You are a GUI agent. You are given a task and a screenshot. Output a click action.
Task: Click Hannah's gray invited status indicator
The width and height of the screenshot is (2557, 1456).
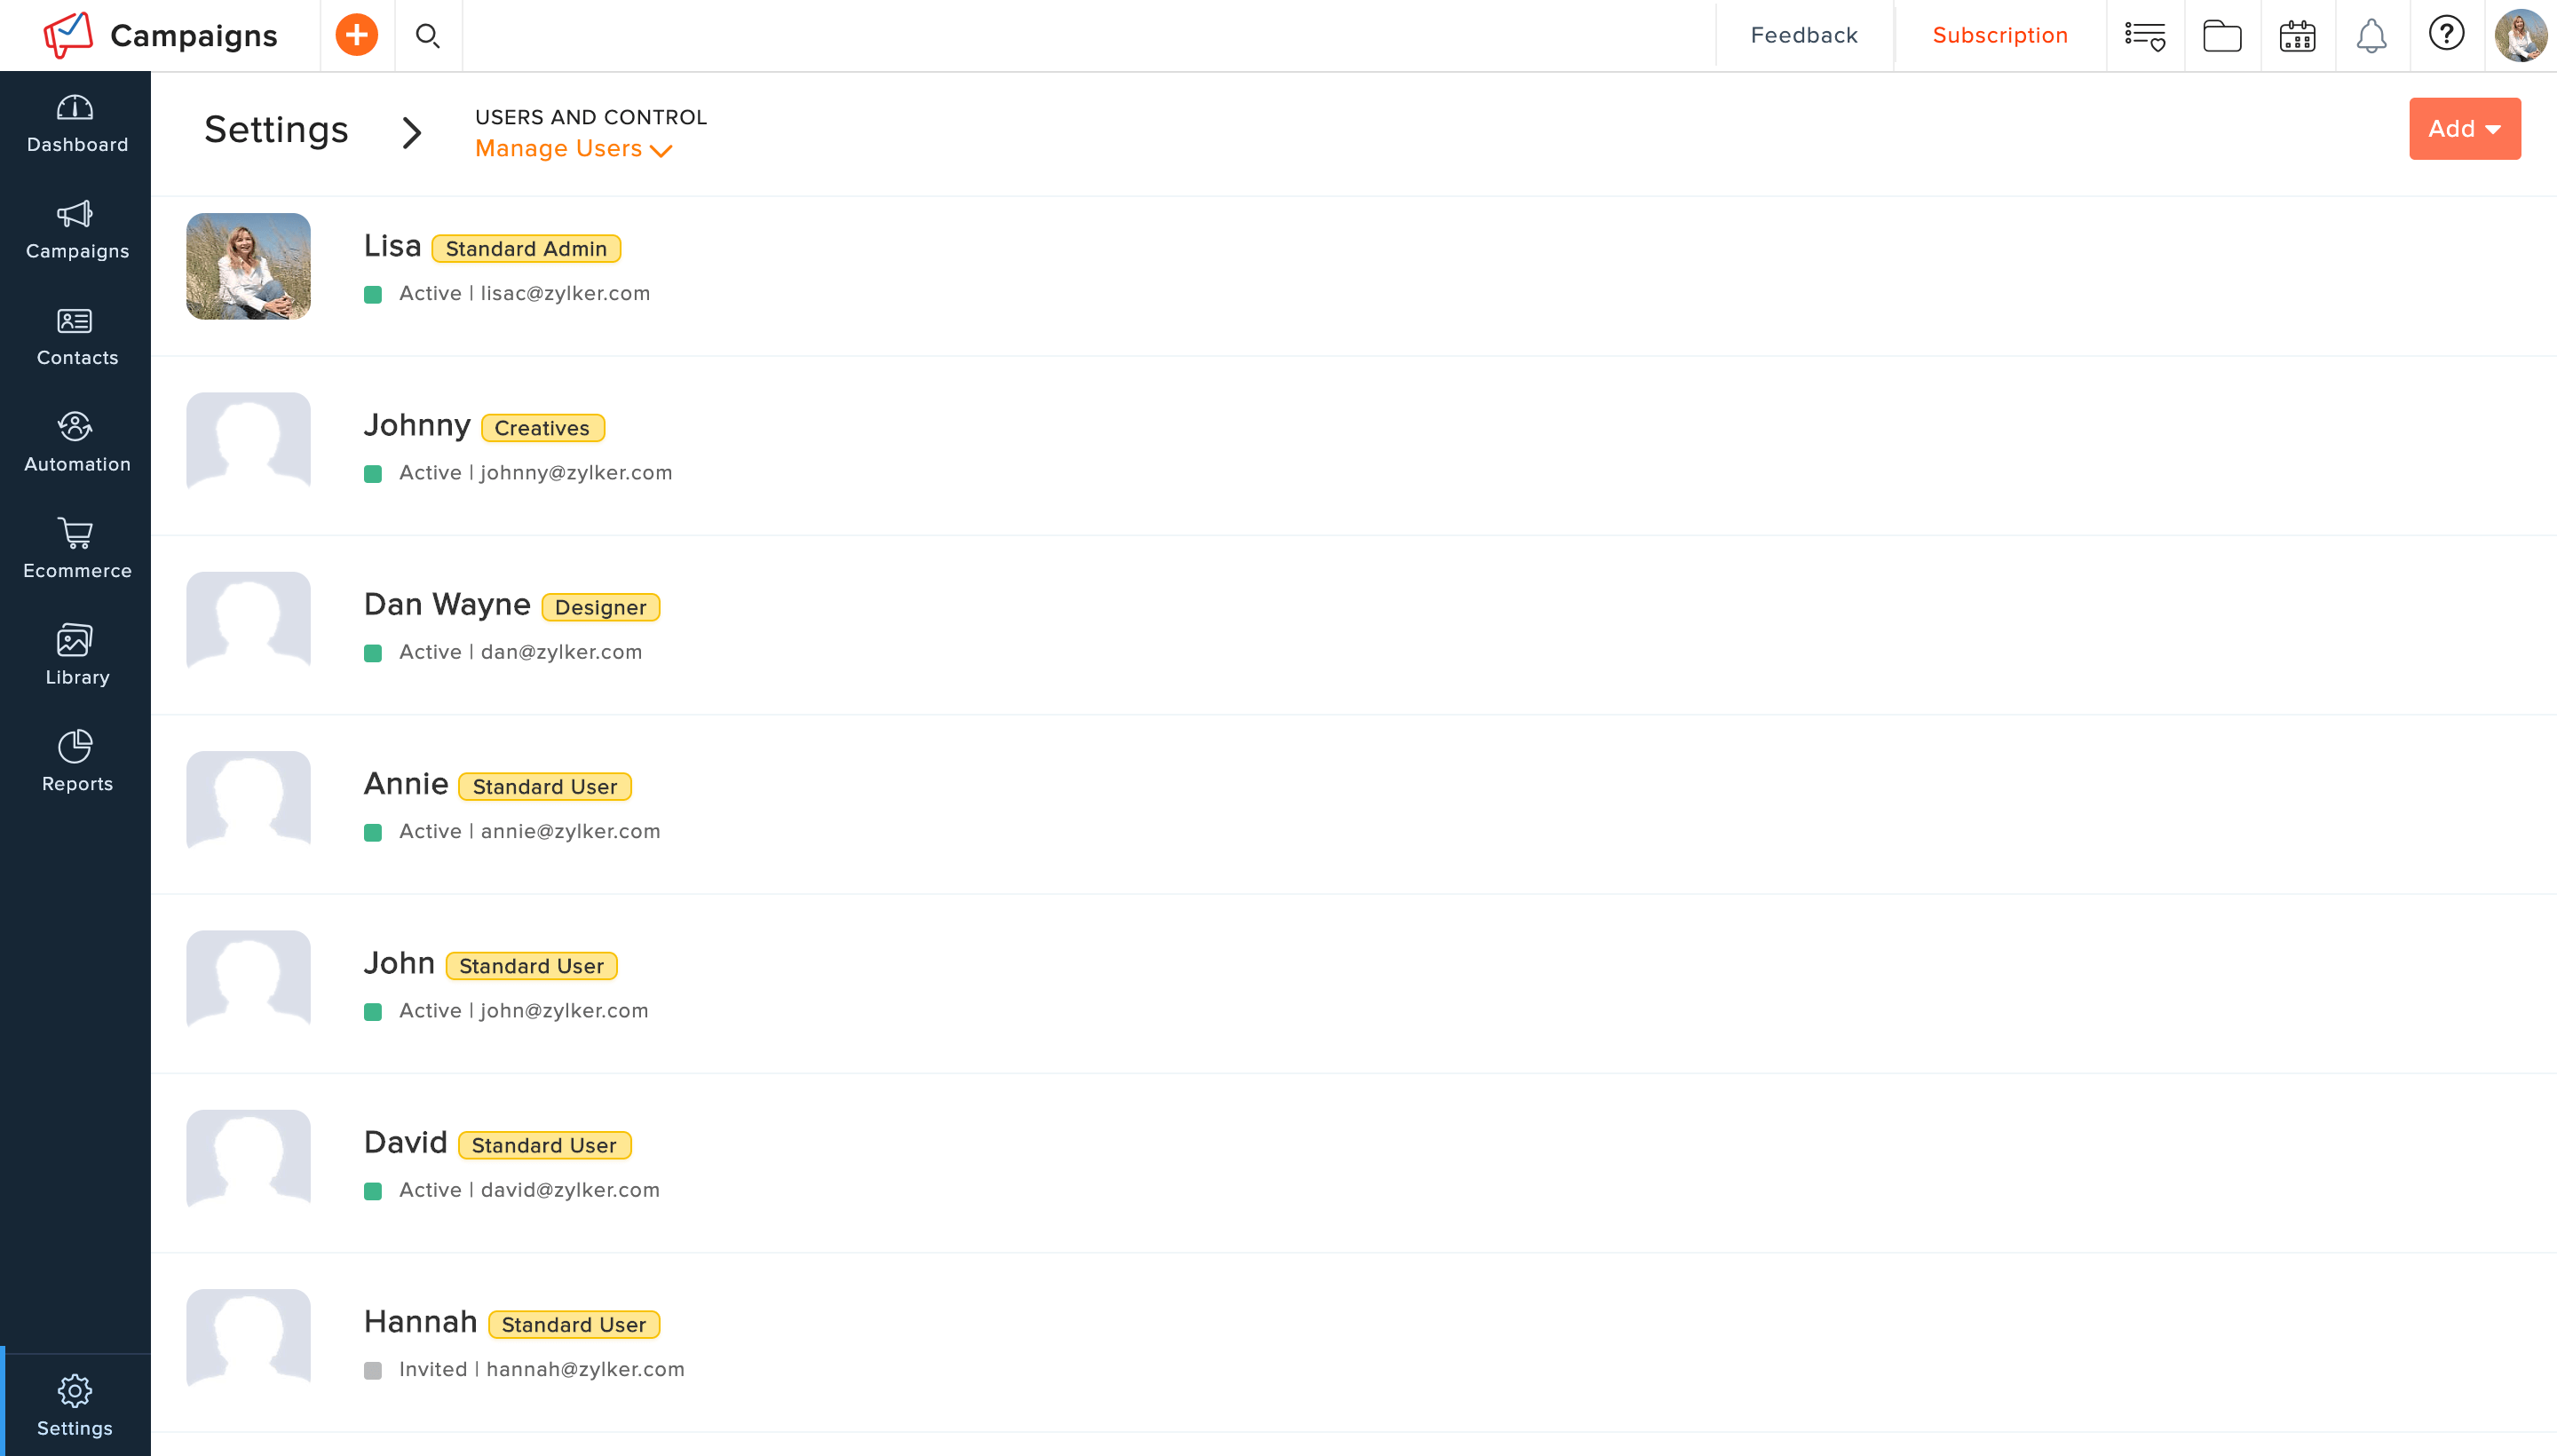(374, 1369)
